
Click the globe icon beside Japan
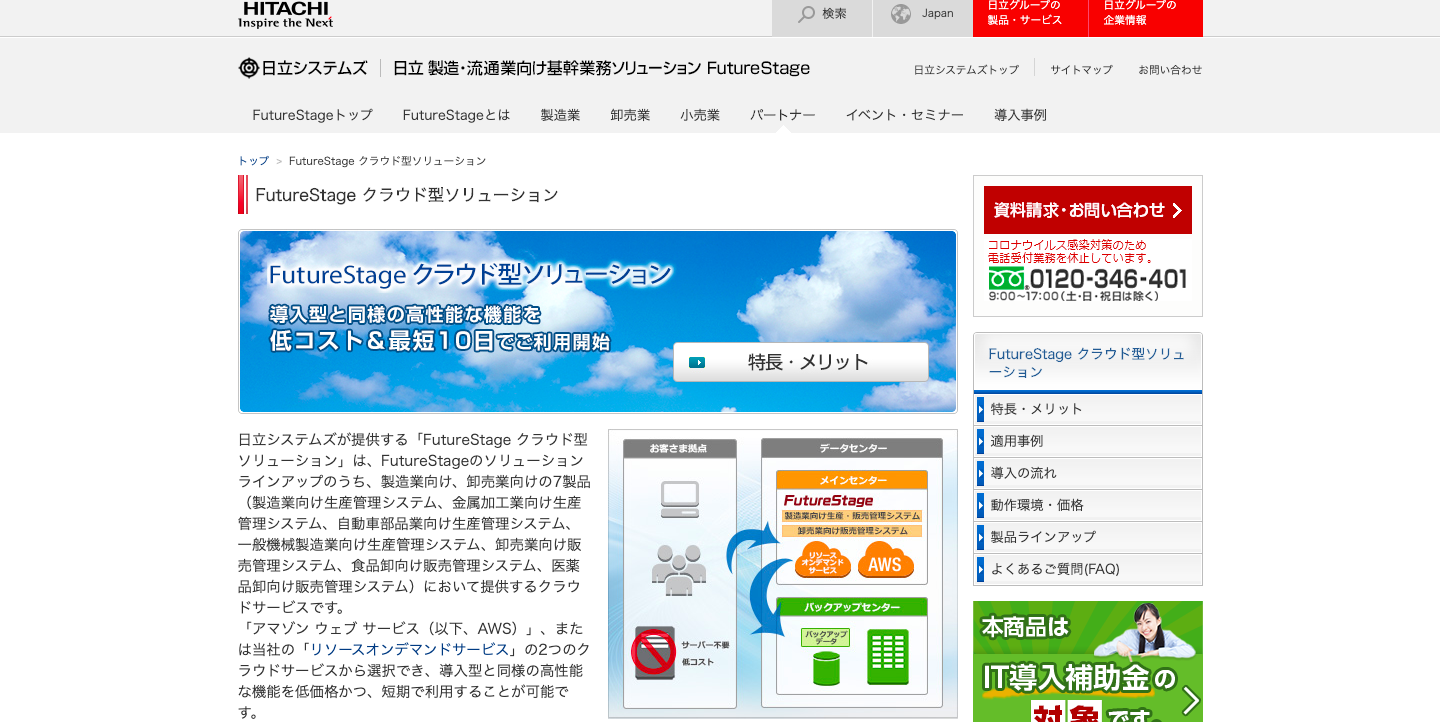(901, 14)
